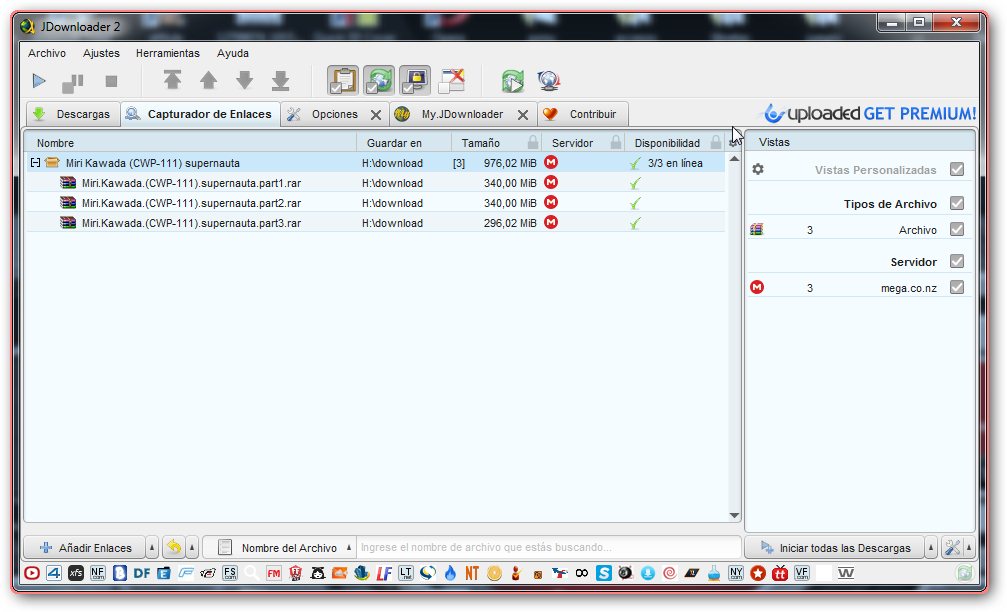Close the My.JDownloader tab
The height and width of the screenshot is (612, 1007).
(523, 115)
